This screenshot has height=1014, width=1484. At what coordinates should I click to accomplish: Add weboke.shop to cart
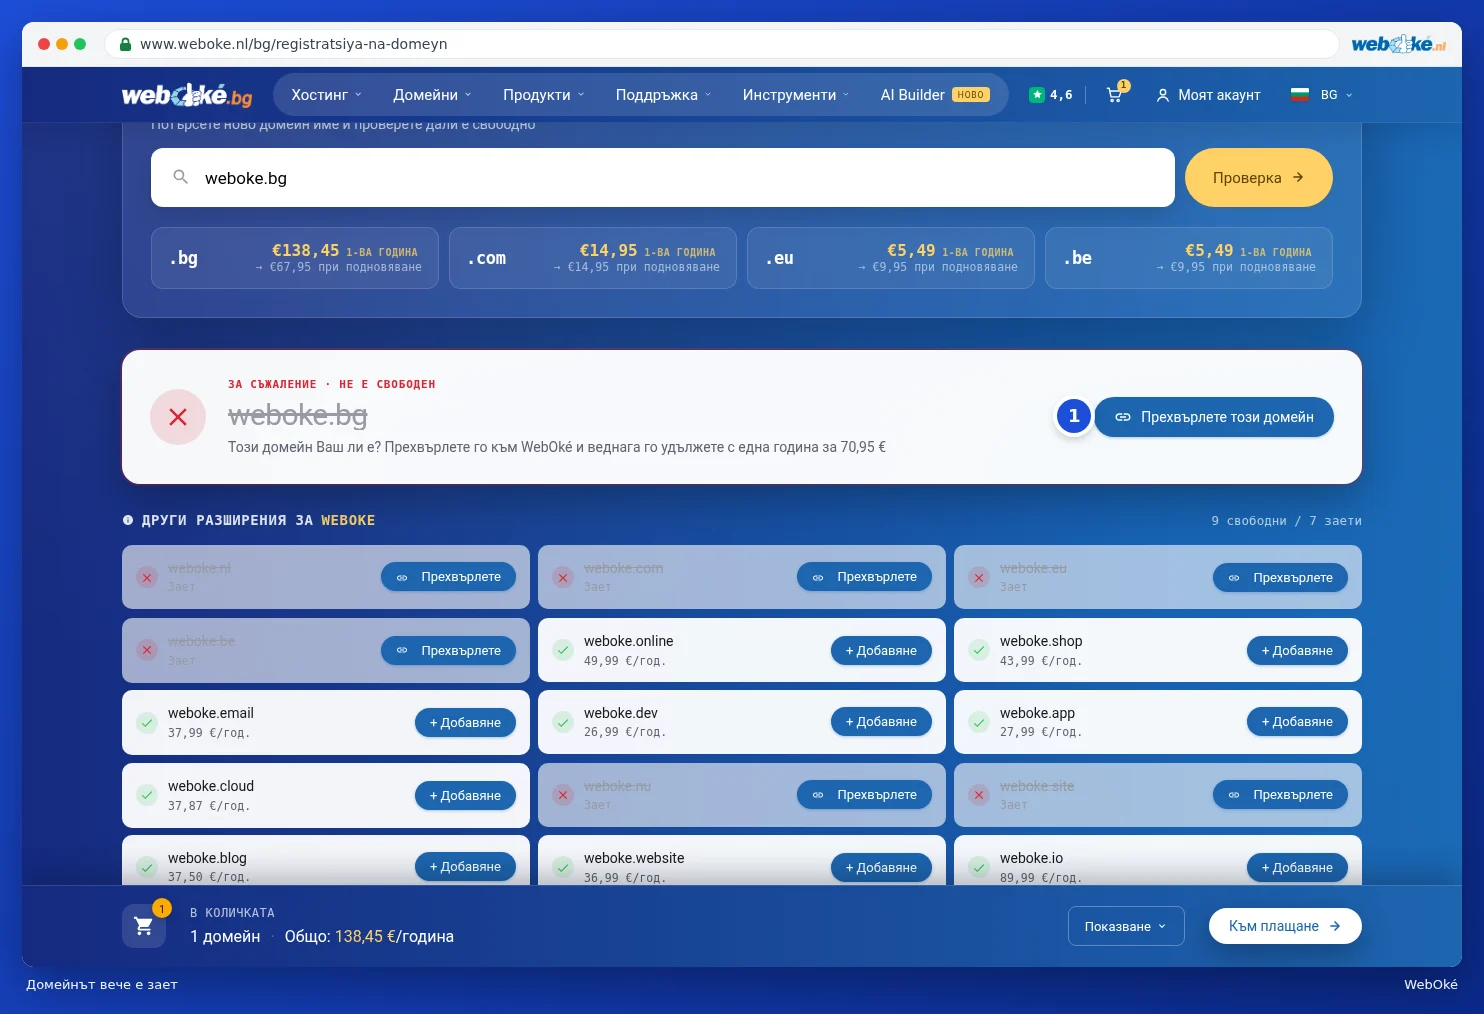(x=1297, y=650)
